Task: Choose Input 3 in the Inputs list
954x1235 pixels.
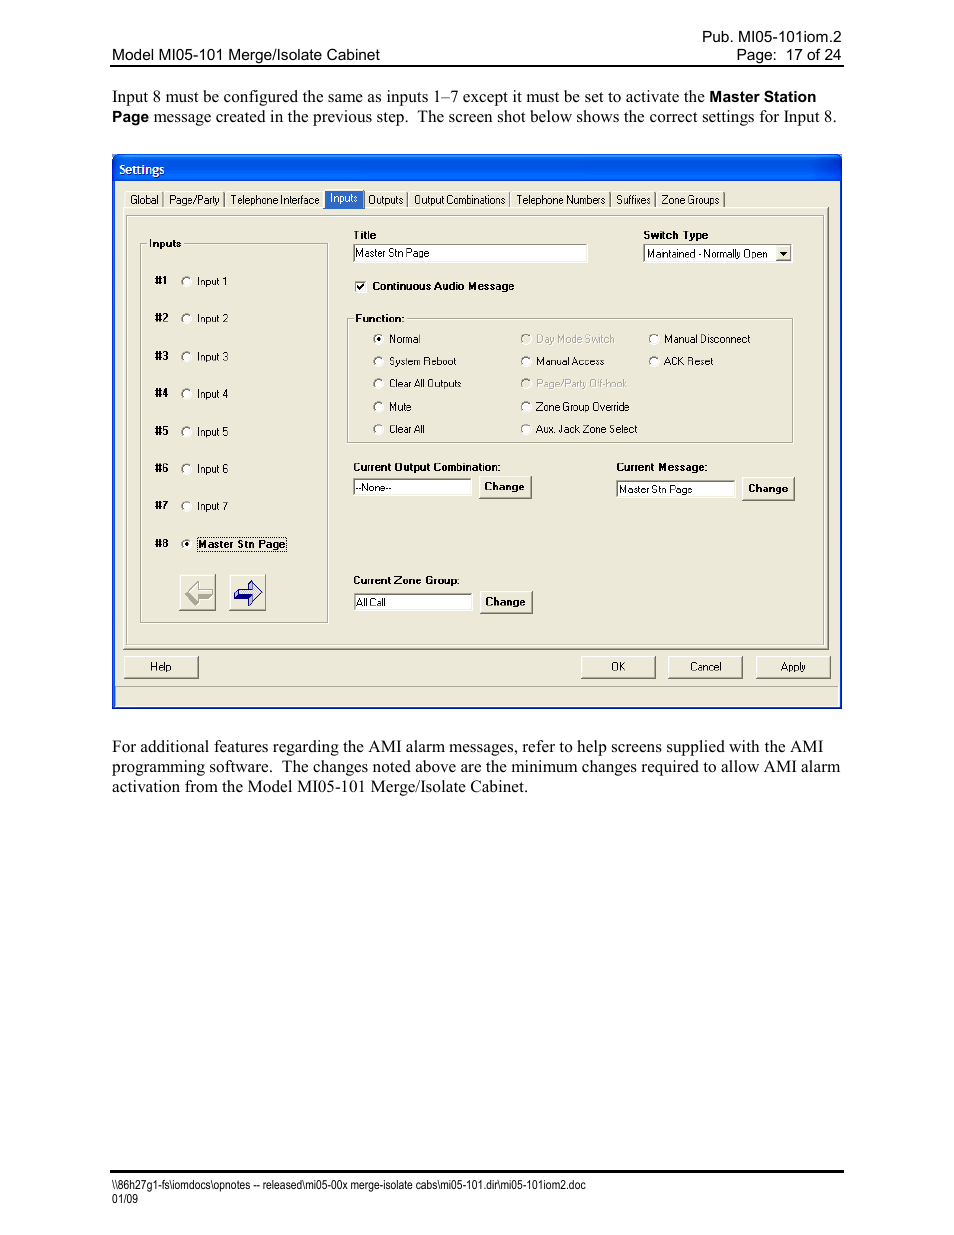Action: point(186,357)
